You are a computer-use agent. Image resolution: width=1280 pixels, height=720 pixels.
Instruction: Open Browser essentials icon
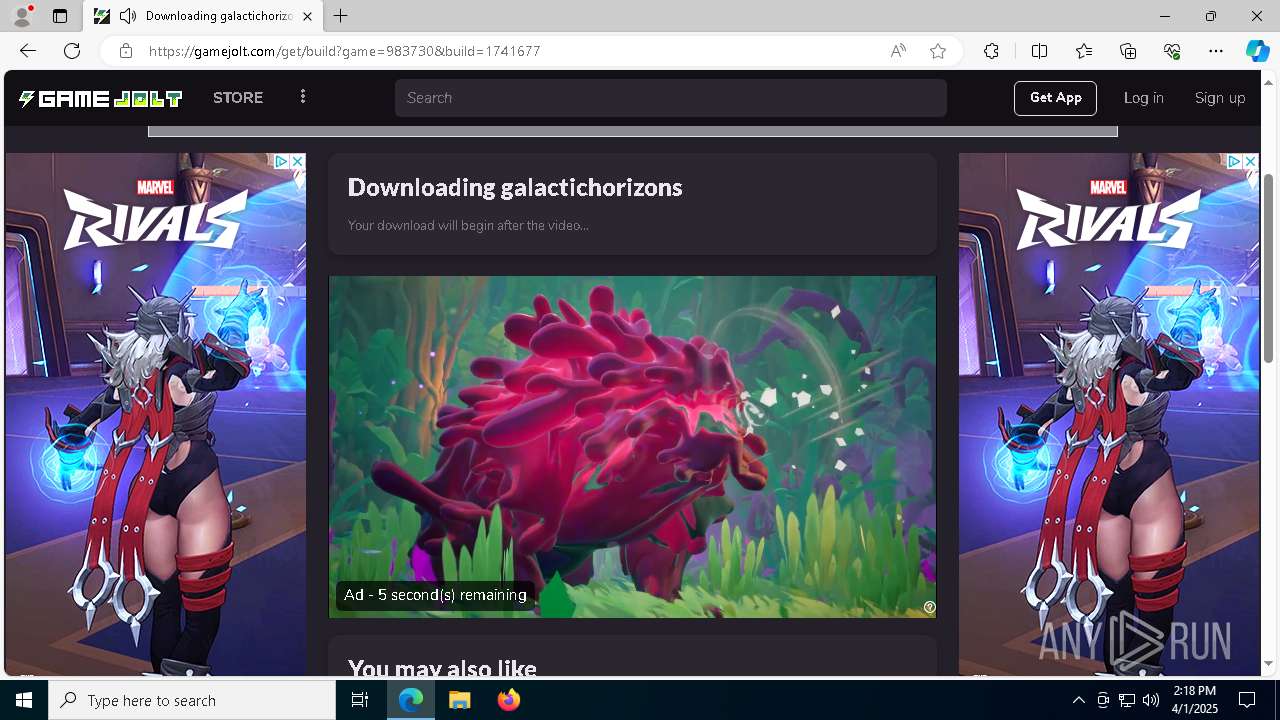point(1172,51)
